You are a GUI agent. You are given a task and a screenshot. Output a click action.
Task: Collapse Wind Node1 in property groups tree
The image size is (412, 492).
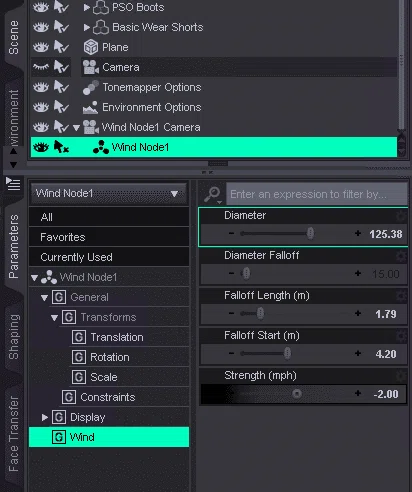(34, 278)
